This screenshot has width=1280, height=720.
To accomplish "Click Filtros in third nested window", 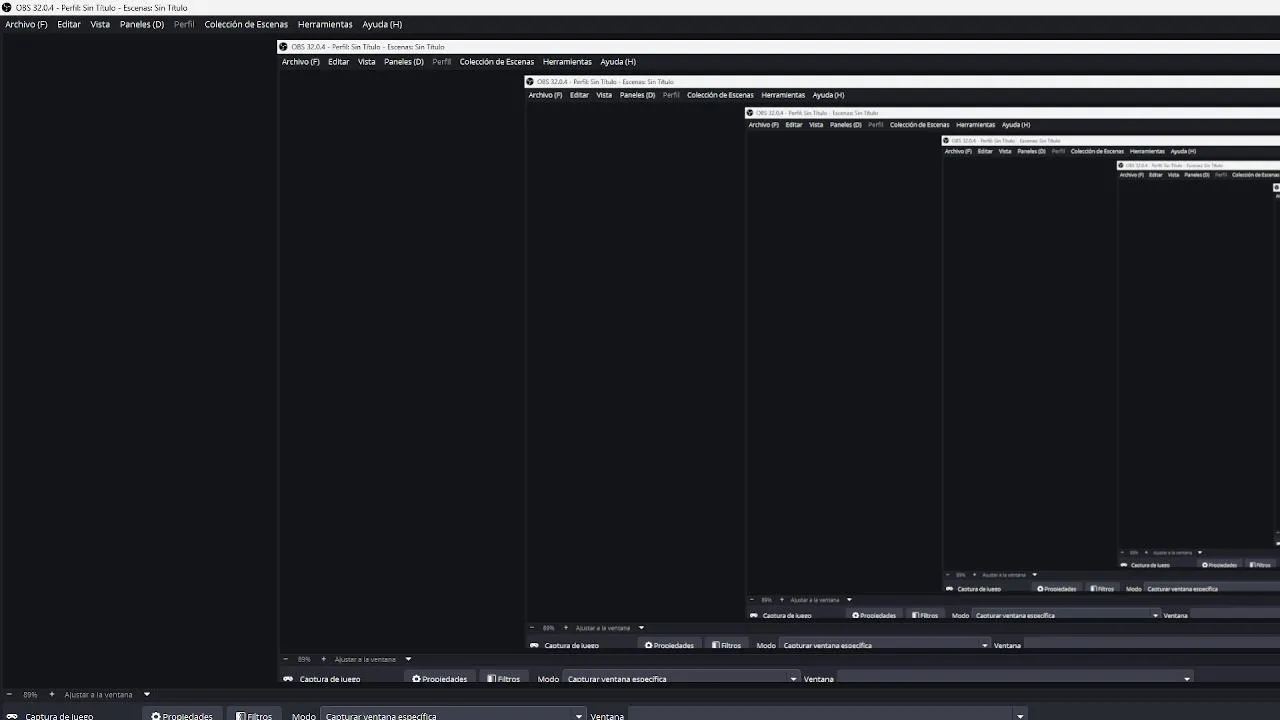I will [x=925, y=615].
